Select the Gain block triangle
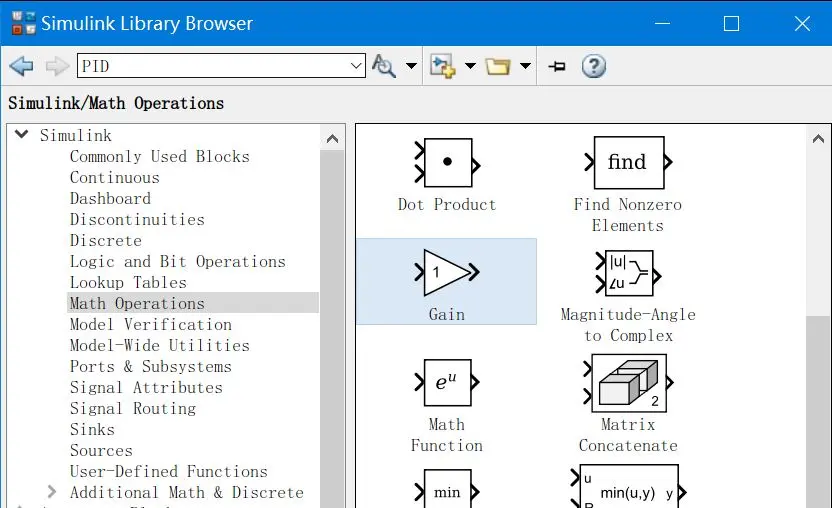Viewport: 832px width, 508px height. tap(447, 272)
